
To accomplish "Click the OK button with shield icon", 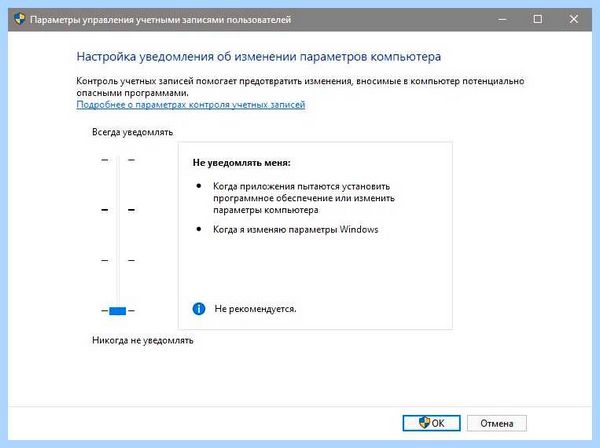I will [x=431, y=423].
